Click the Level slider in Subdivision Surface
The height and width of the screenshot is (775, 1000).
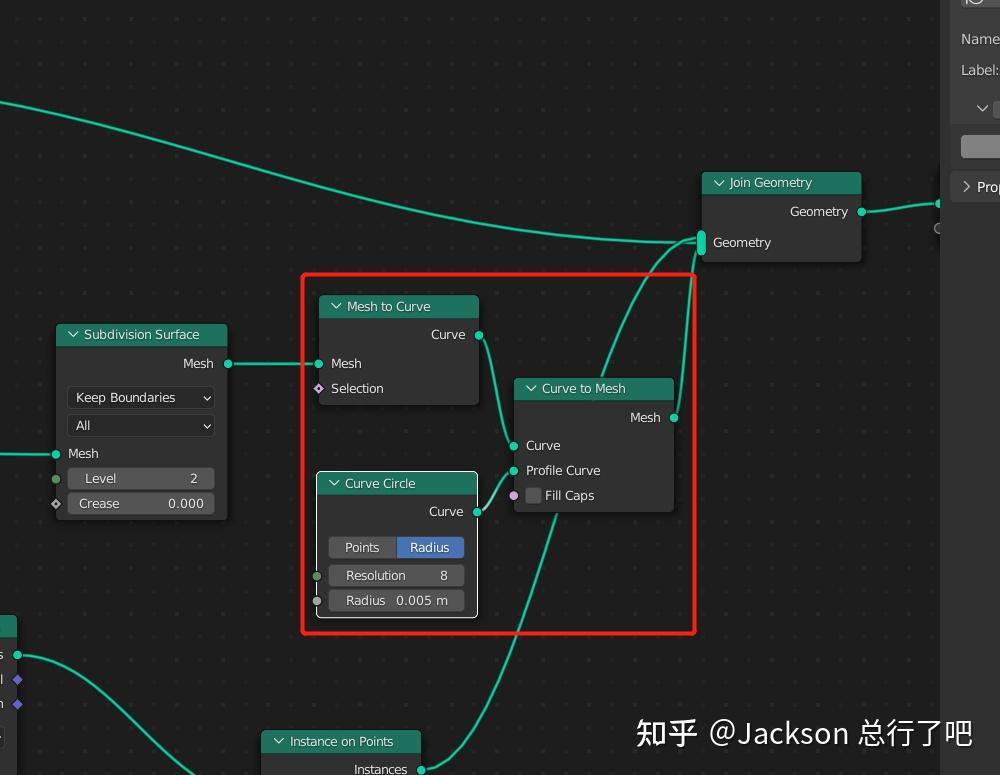click(141, 479)
